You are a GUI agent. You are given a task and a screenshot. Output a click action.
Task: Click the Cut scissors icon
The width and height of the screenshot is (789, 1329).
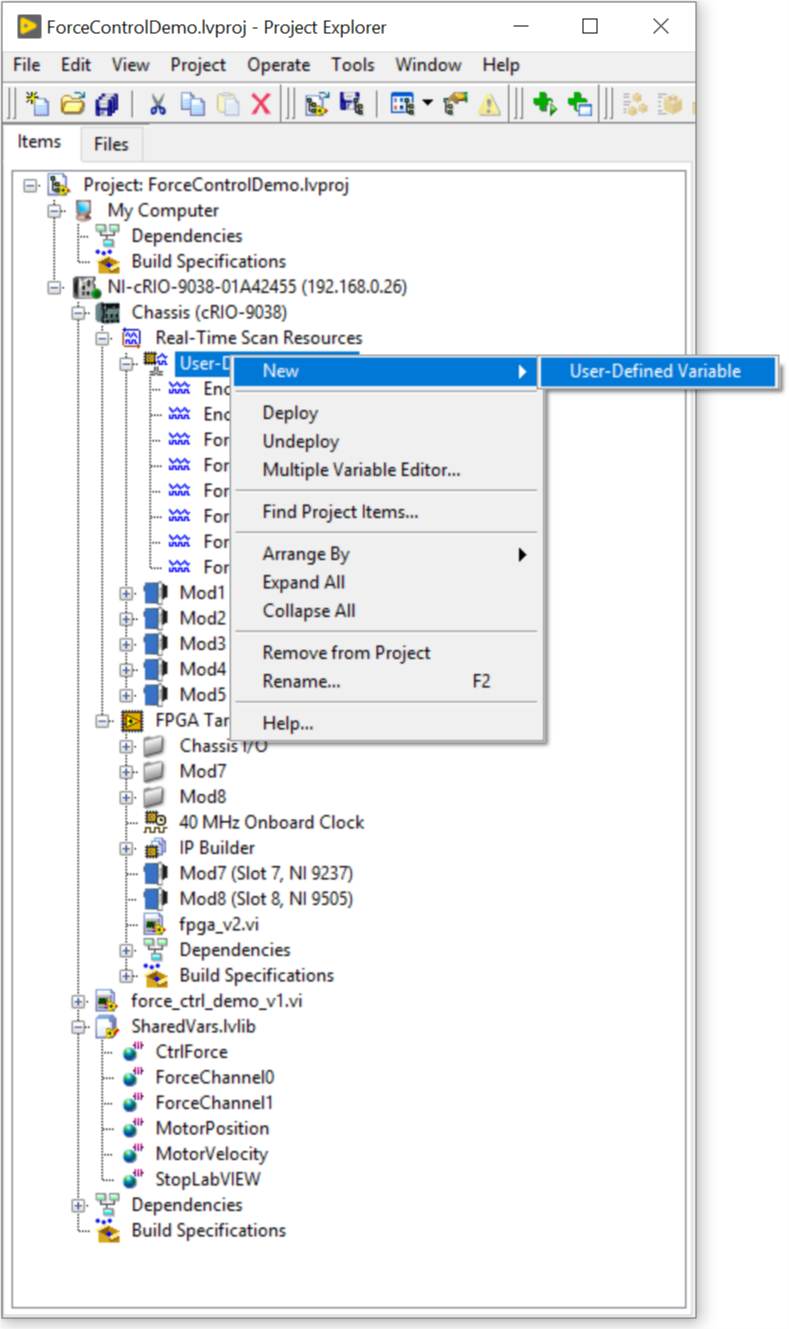158,104
